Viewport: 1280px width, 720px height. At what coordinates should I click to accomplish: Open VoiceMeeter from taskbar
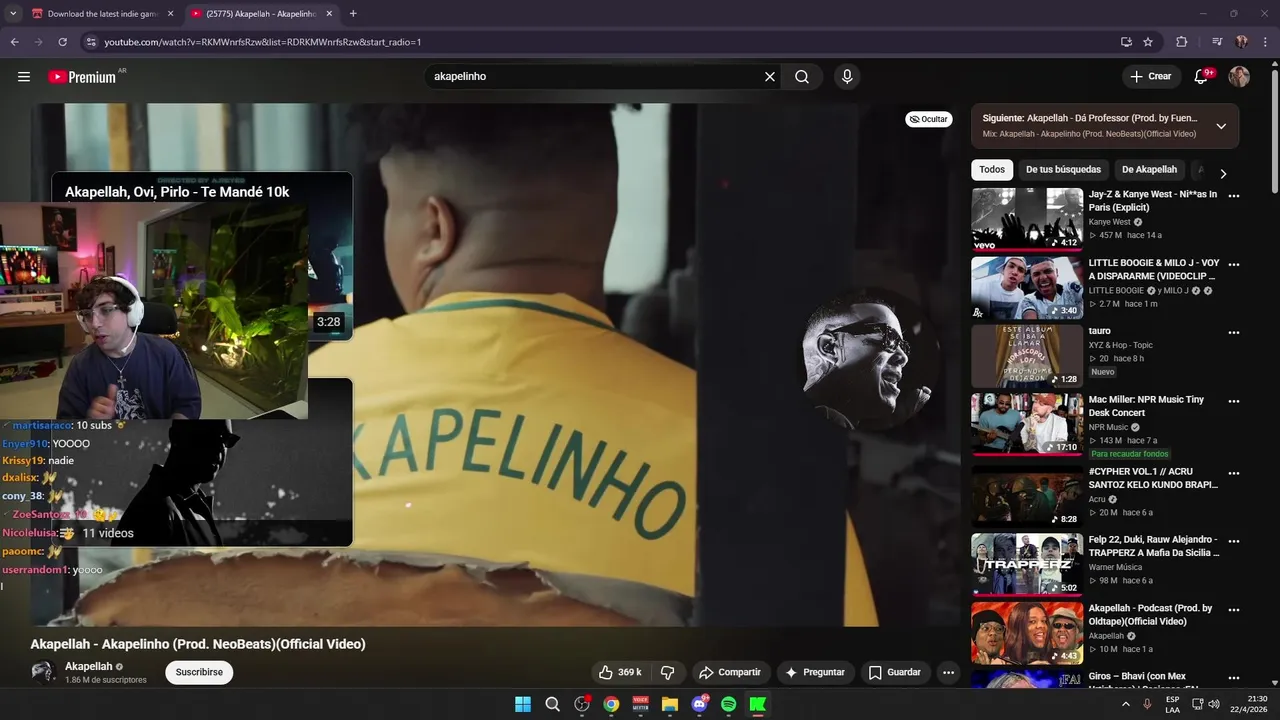click(x=641, y=704)
